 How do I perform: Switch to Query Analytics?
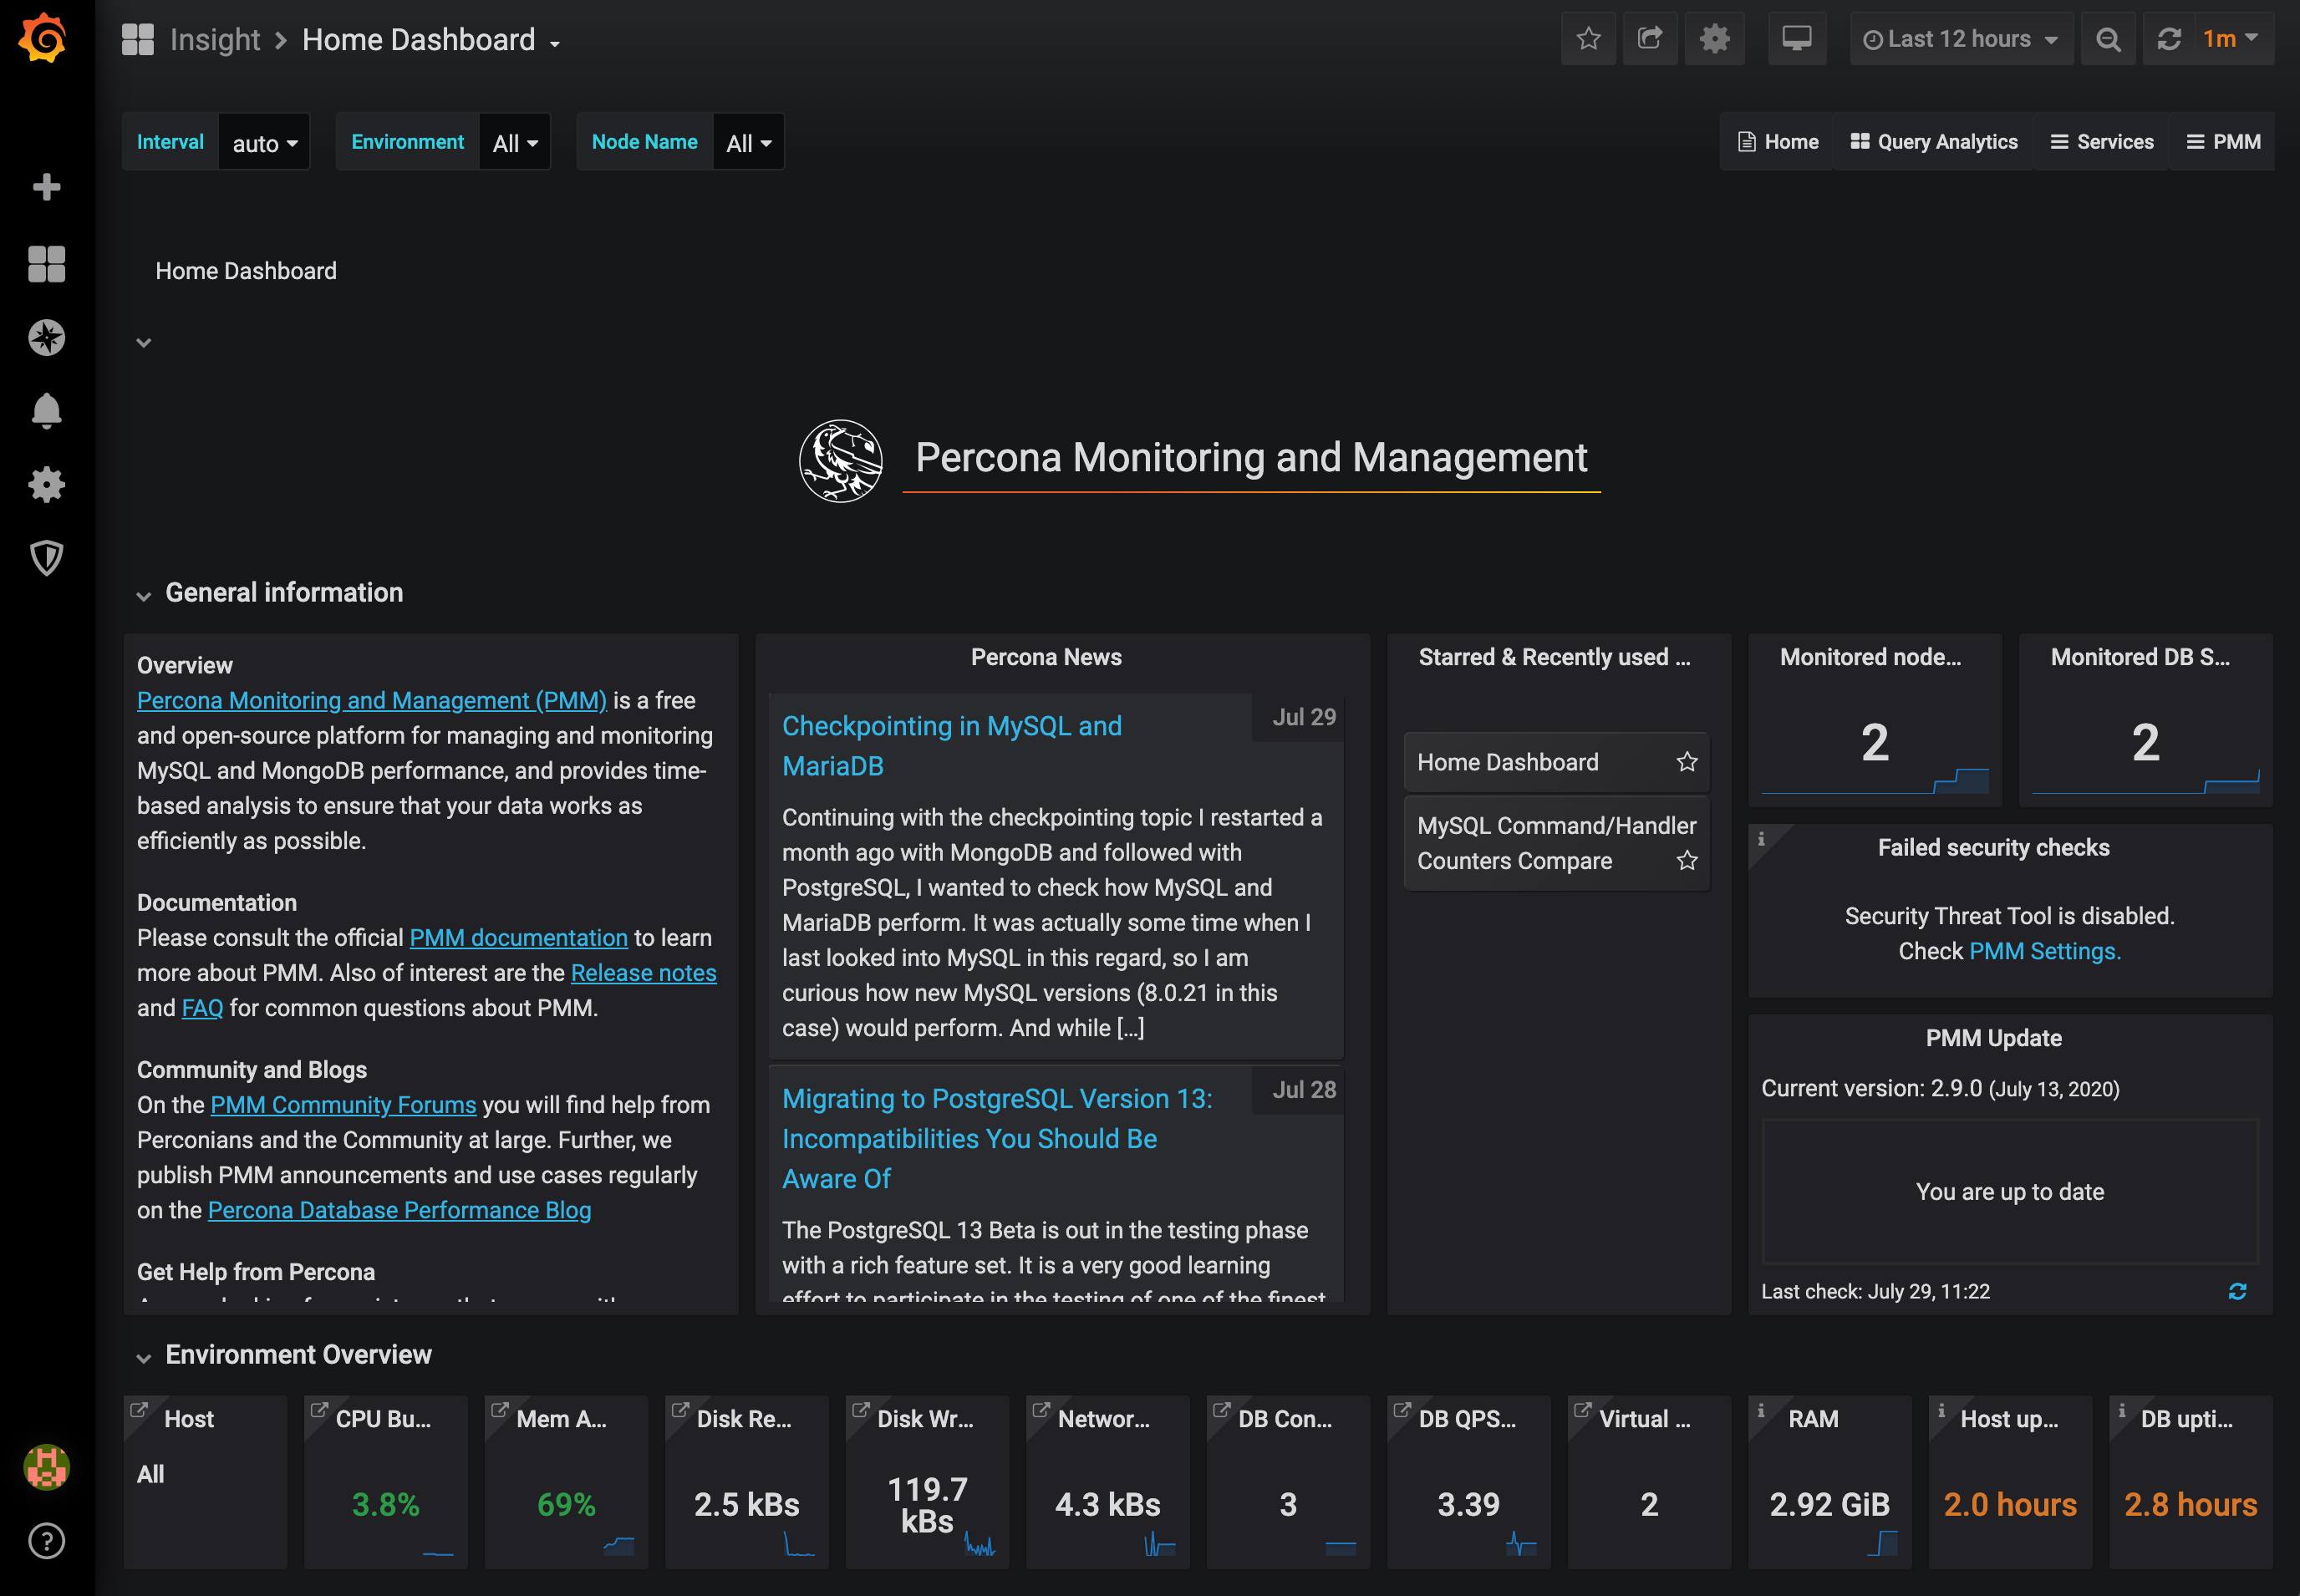(1933, 141)
